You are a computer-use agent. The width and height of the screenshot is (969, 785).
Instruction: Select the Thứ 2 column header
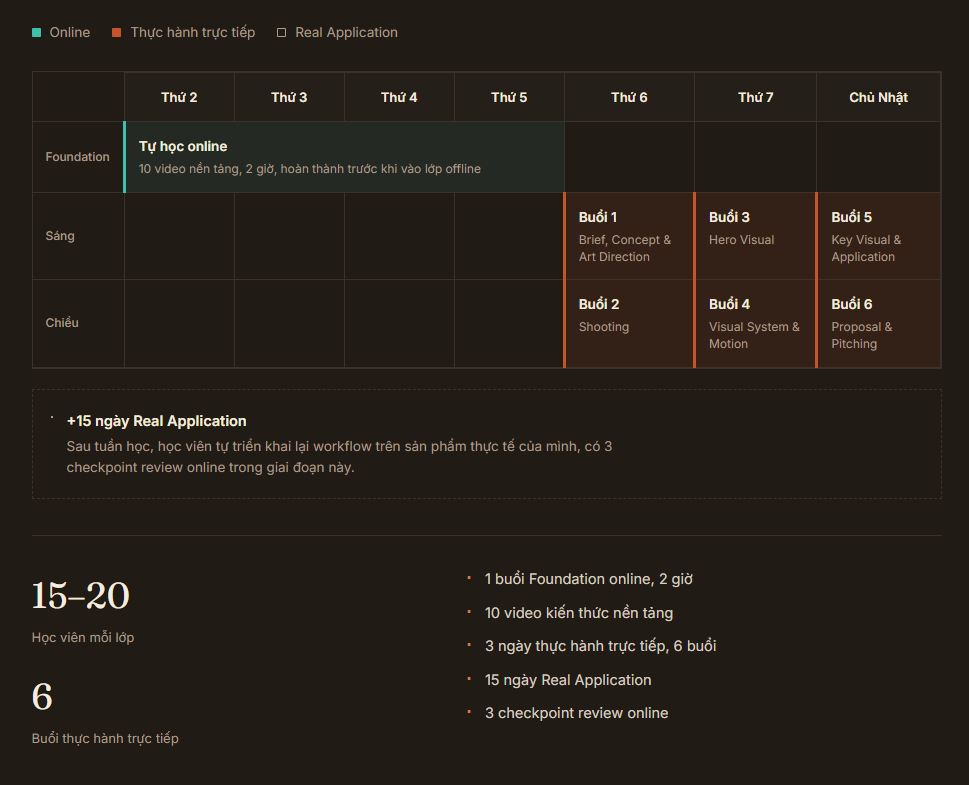point(179,97)
